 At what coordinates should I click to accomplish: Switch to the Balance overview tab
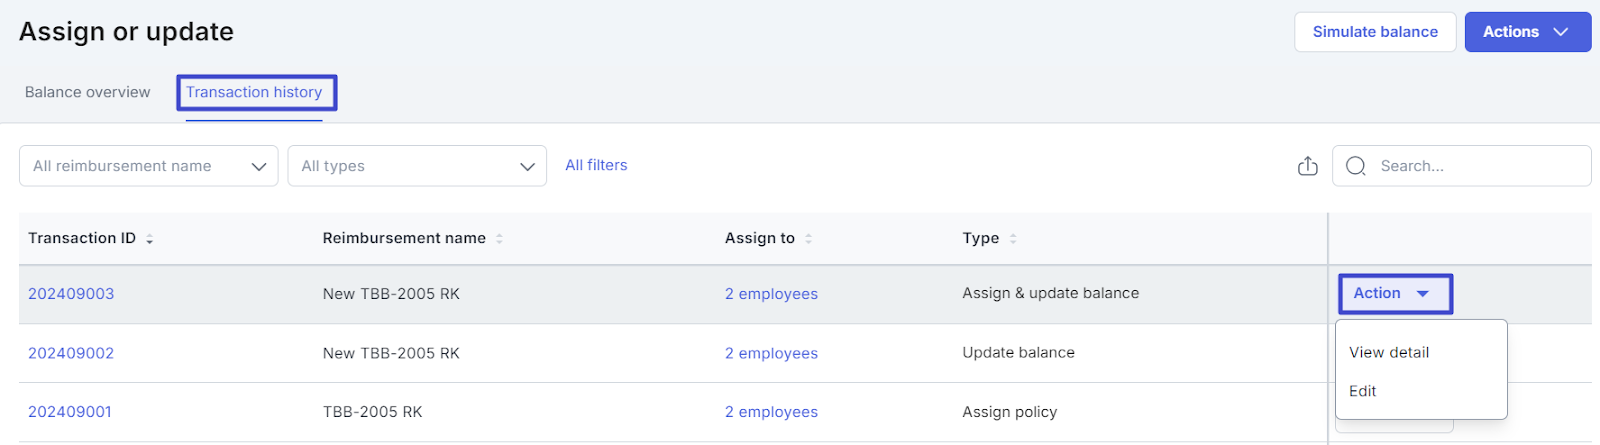click(87, 92)
